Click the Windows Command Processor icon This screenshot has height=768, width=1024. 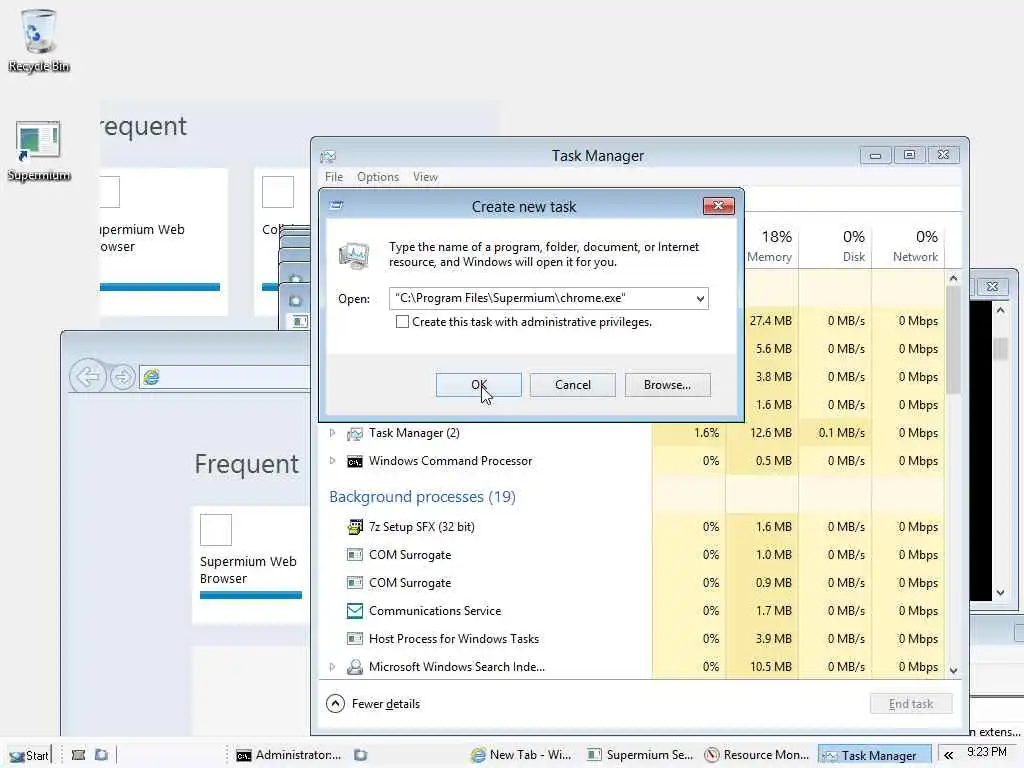pos(355,461)
